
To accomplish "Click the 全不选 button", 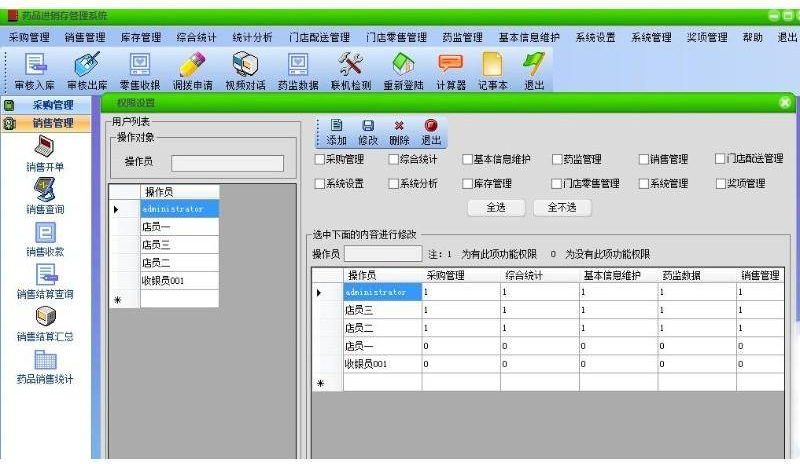I will tap(562, 207).
